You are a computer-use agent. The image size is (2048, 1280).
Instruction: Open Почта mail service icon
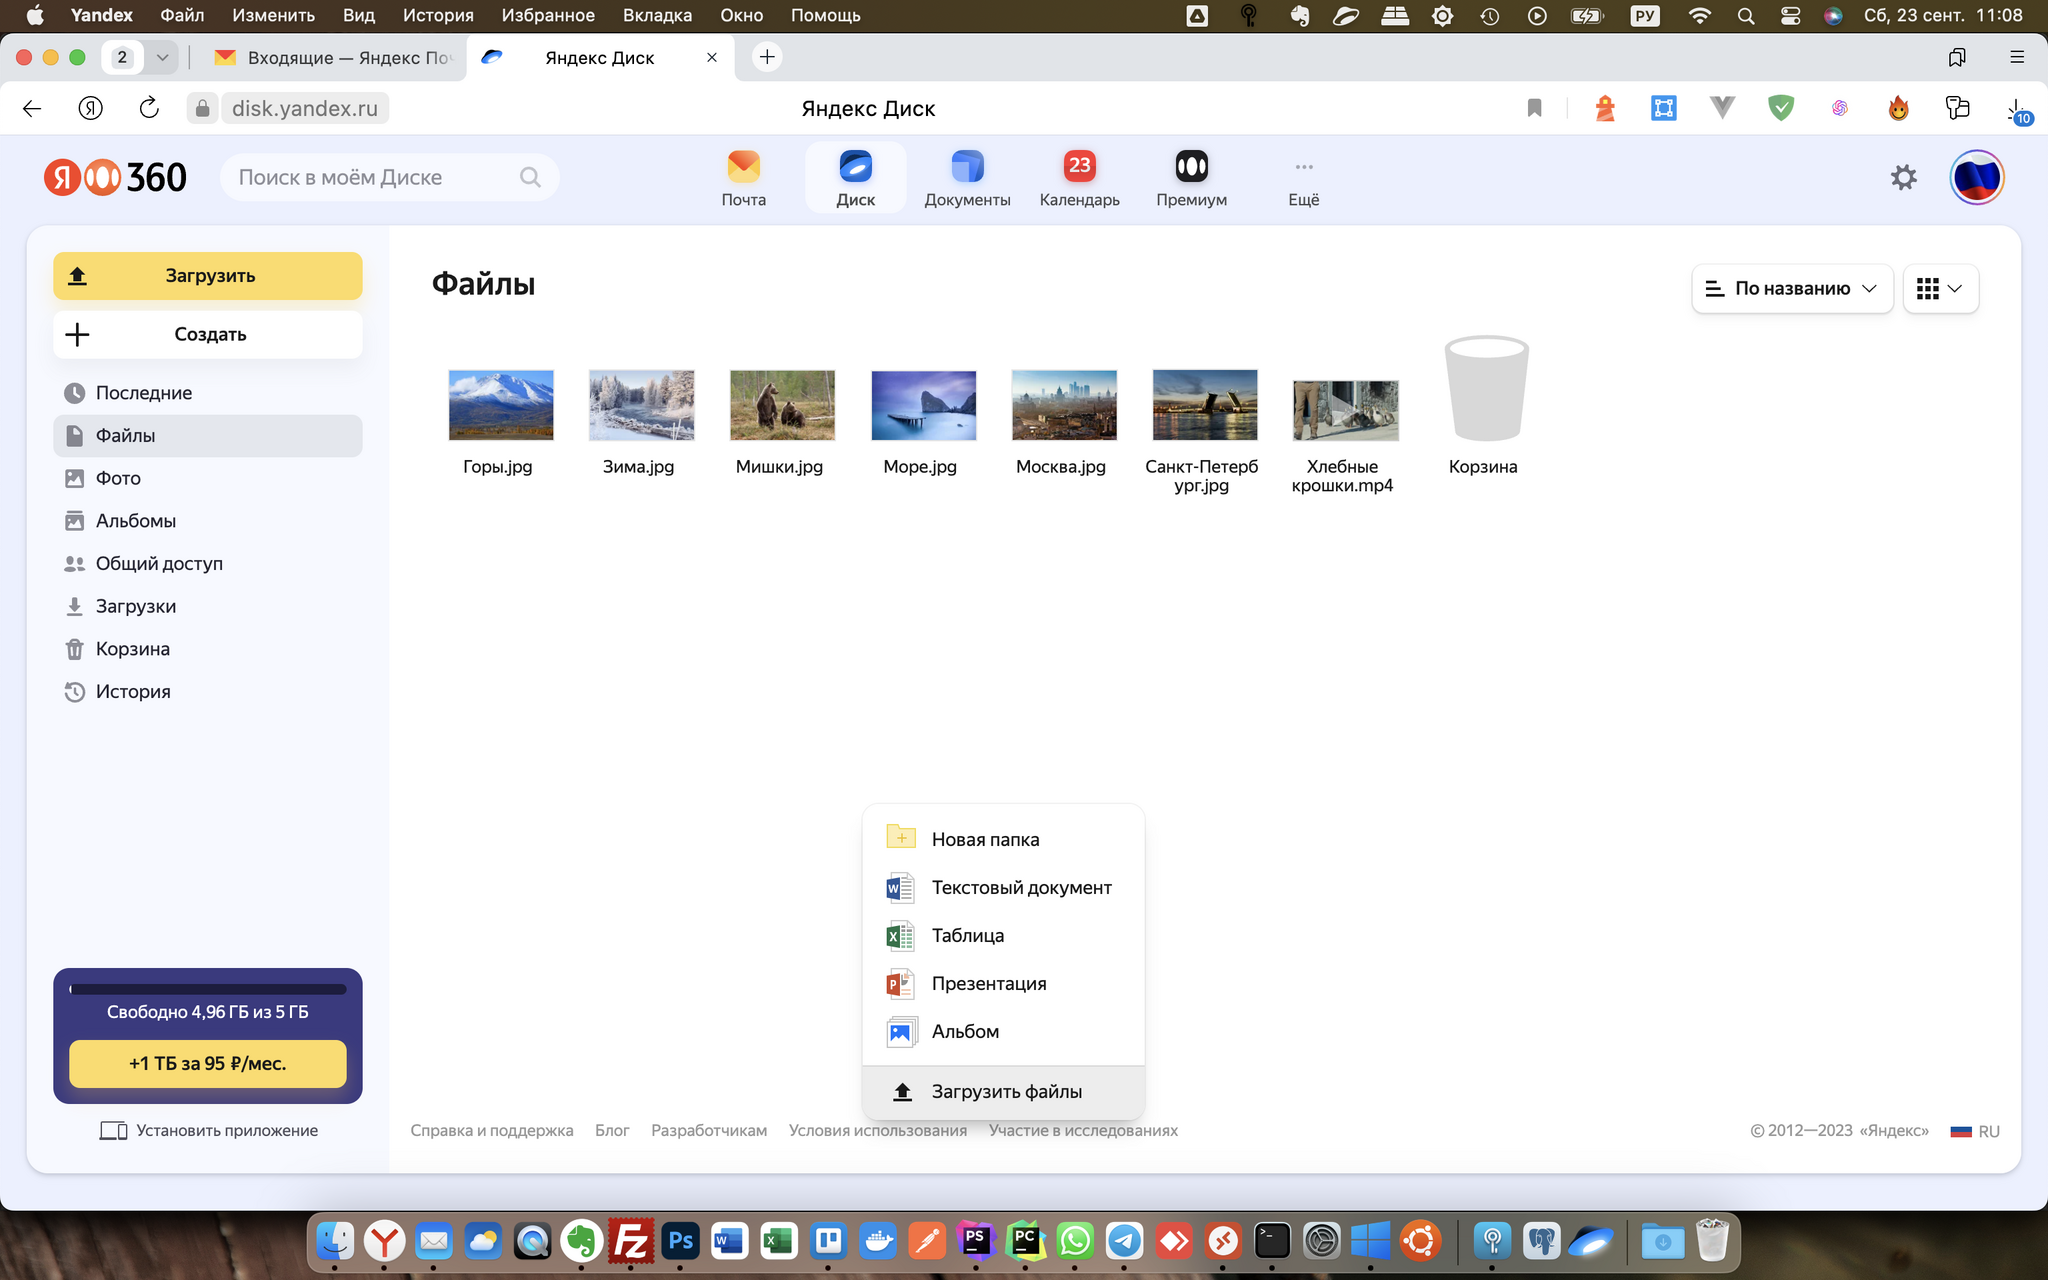[743, 178]
